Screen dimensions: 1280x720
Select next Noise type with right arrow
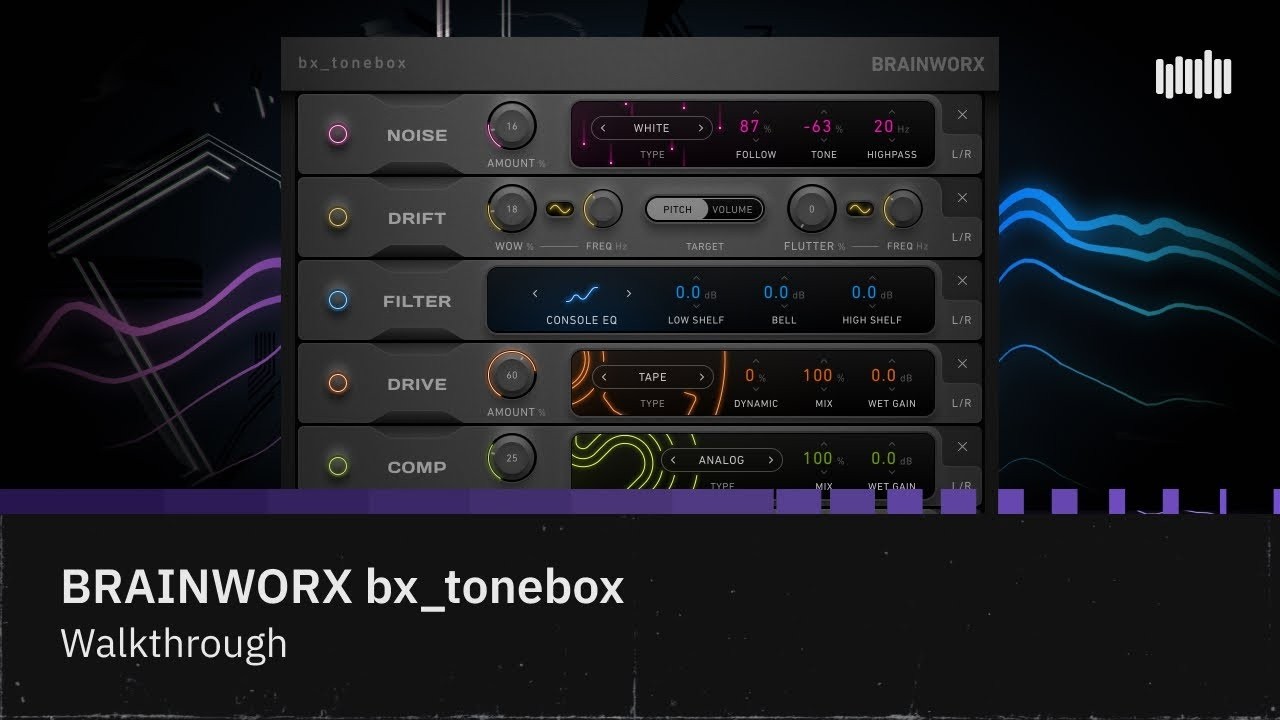click(x=701, y=128)
